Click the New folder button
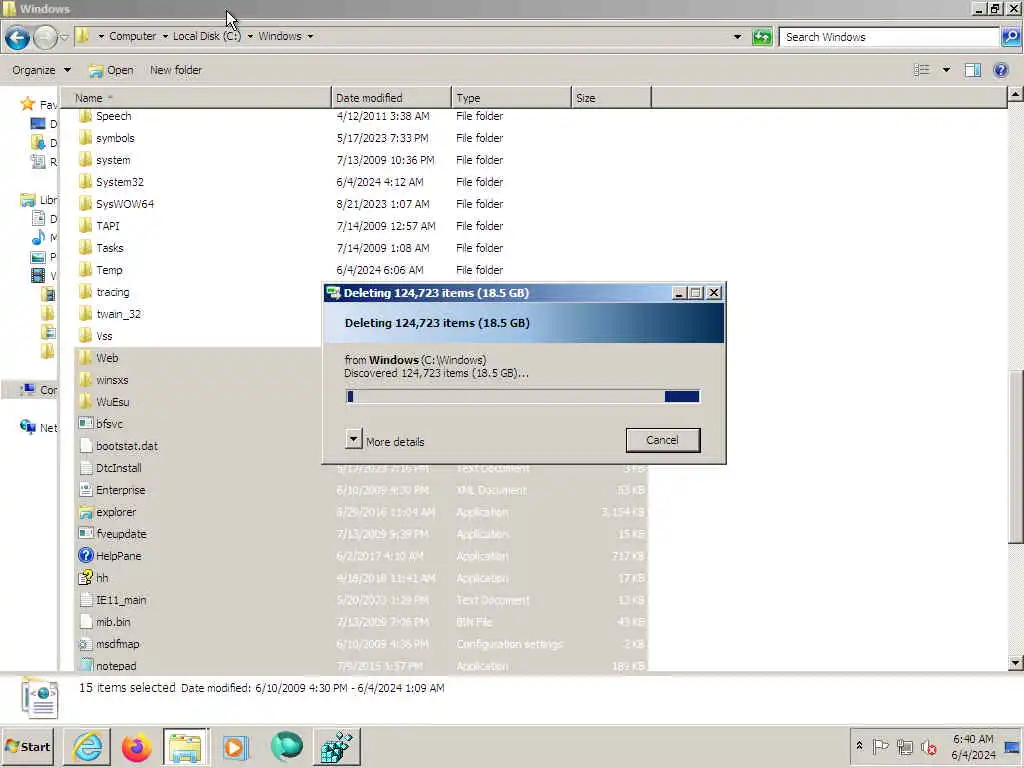Image resolution: width=1024 pixels, height=768 pixels. (x=176, y=70)
